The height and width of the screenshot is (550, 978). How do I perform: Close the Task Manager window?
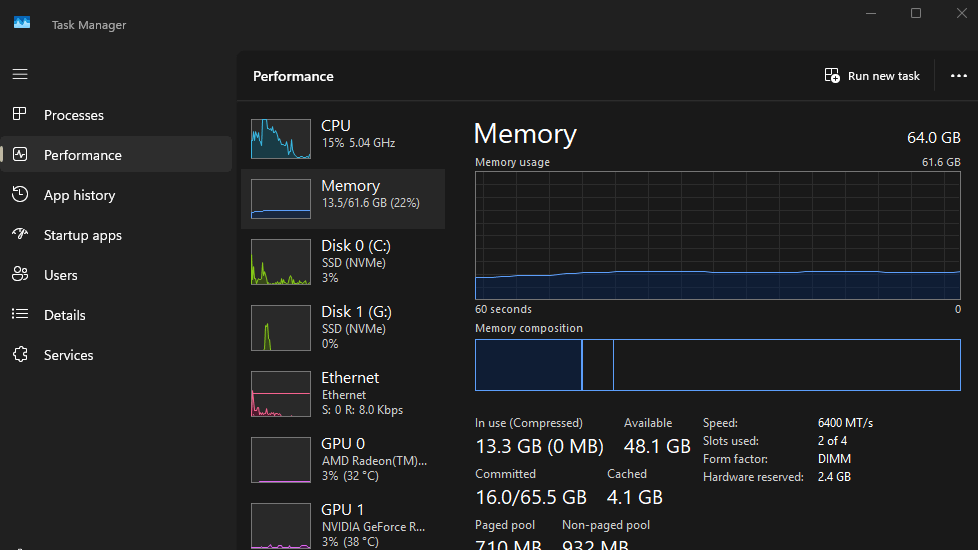point(961,13)
